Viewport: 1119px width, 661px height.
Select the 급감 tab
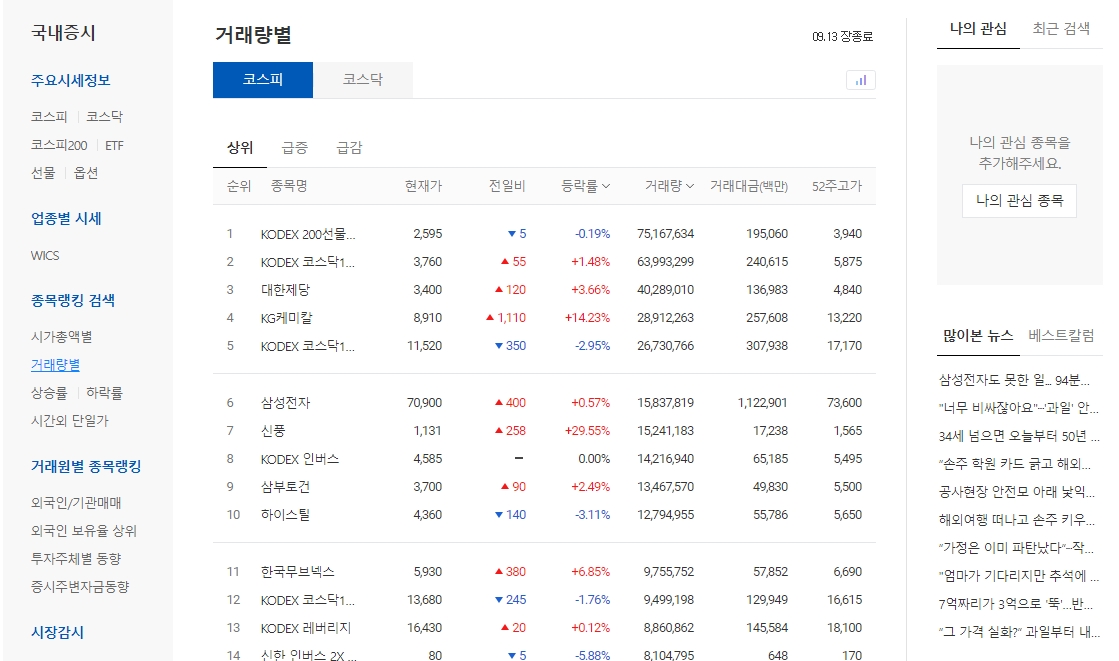pos(347,144)
